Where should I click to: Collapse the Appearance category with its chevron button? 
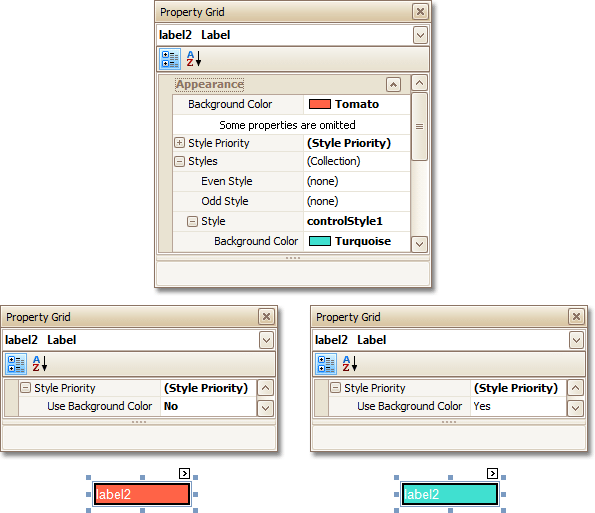[x=394, y=84]
